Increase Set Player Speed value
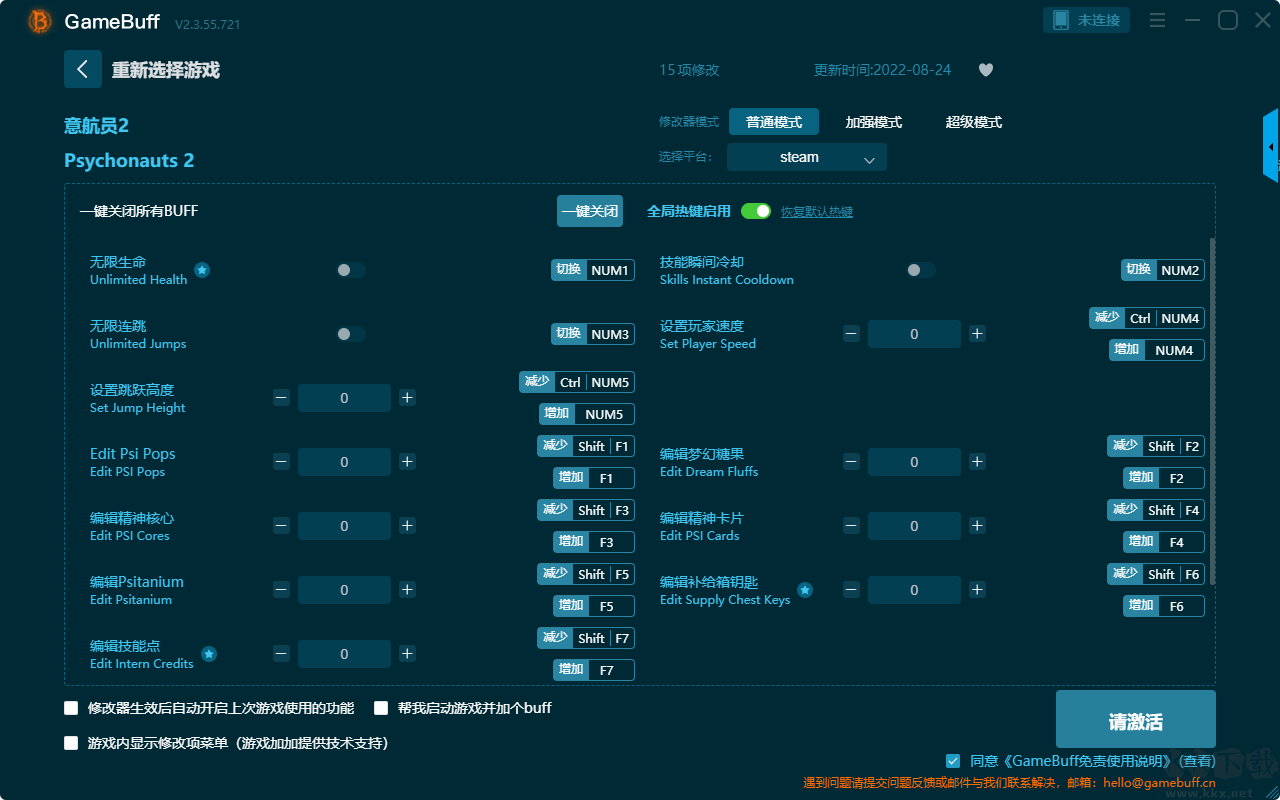The image size is (1280, 800). pos(977,334)
